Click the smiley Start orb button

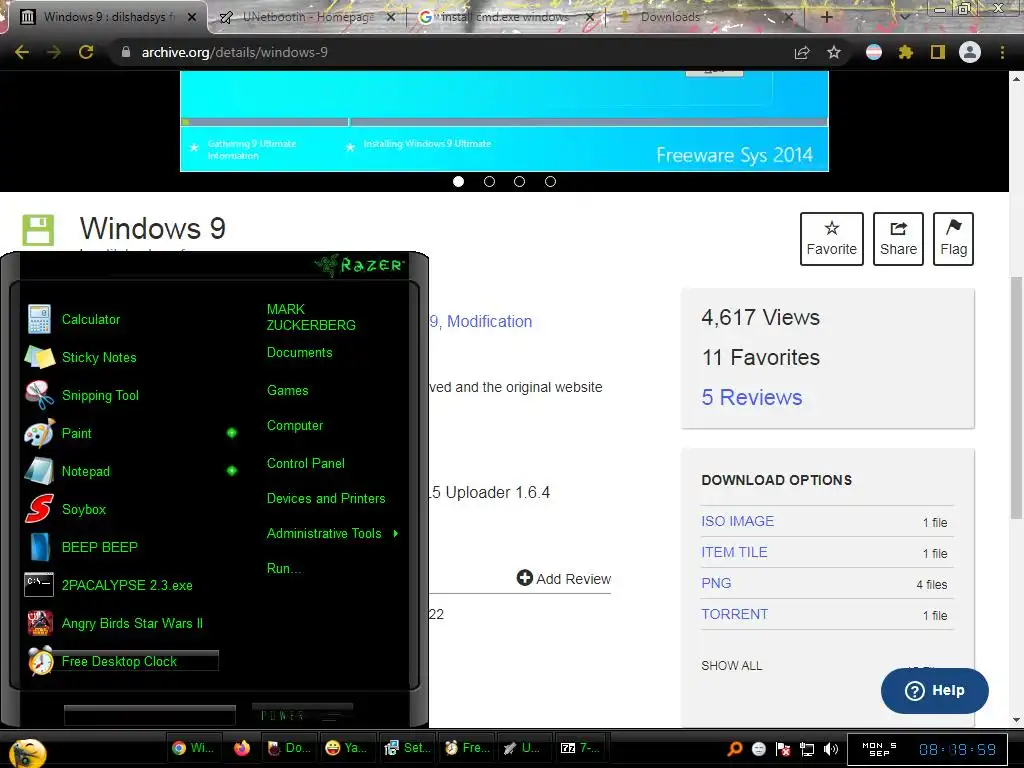pos(28,752)
